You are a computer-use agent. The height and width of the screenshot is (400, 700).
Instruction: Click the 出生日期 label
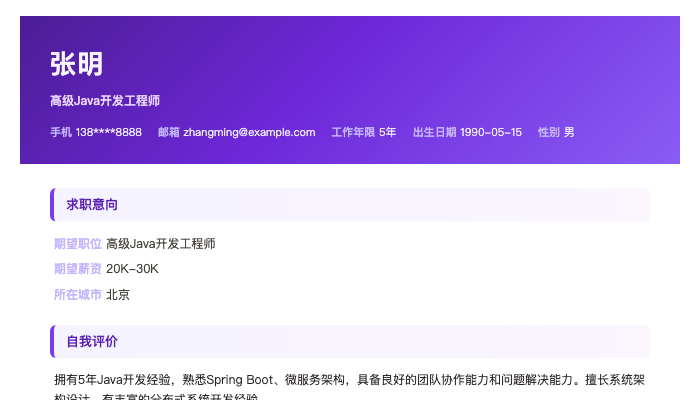(434, 132)
